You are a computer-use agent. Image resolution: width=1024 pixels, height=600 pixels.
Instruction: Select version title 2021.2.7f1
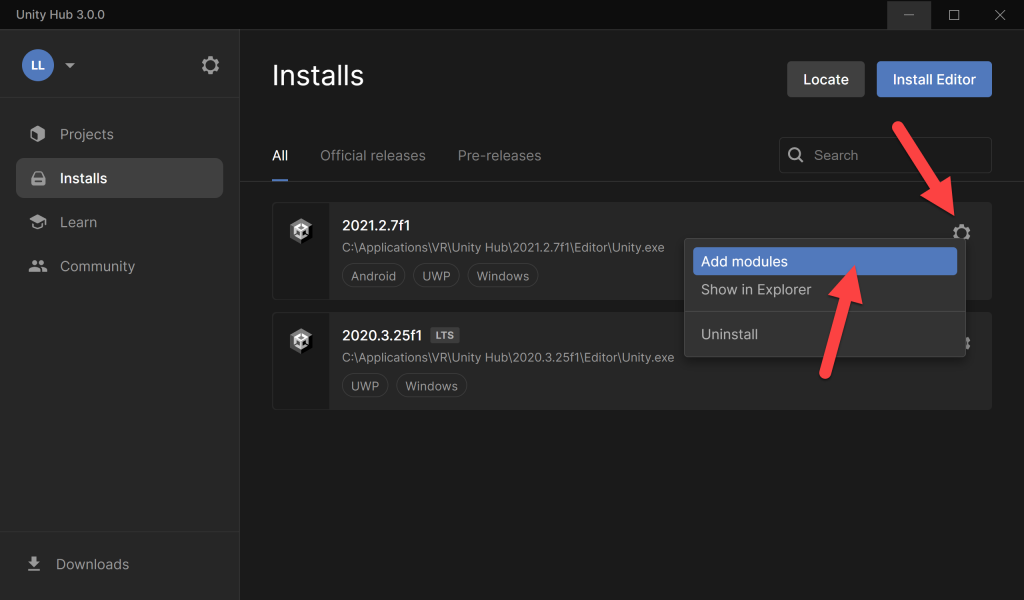(x=376, y=225)
